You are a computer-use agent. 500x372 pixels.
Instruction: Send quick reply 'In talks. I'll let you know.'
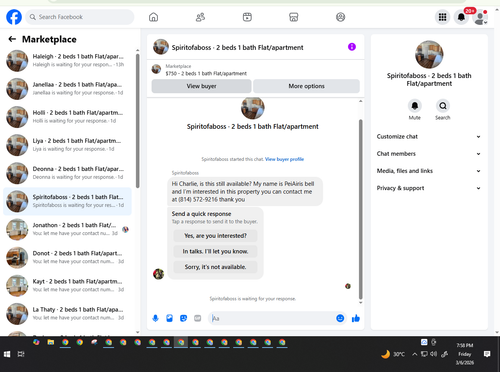(x=215, y=251)
